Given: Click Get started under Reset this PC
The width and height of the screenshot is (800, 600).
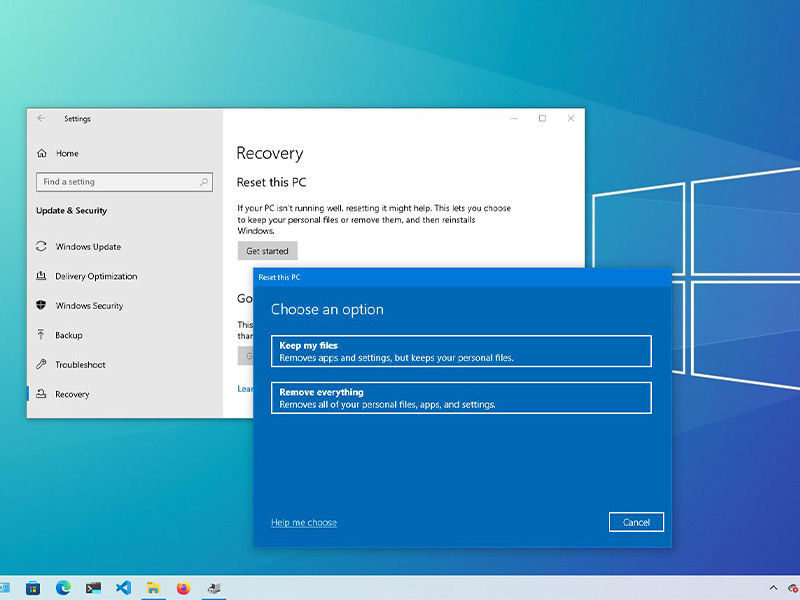Looking at the screenshot, I should (x=267, y=251).
